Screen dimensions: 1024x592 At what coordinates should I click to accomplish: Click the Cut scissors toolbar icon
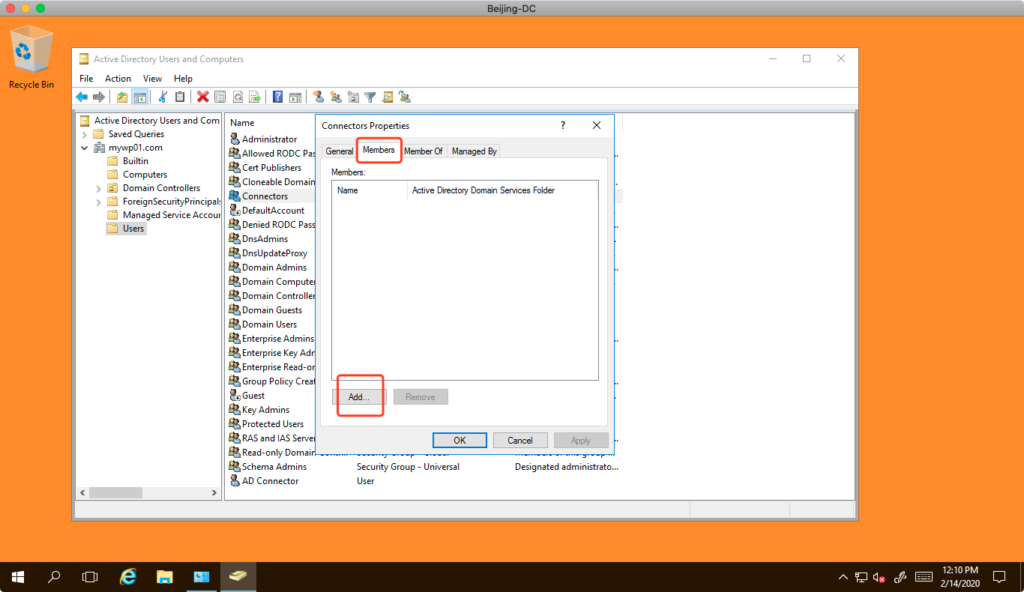tap(163, 97)
